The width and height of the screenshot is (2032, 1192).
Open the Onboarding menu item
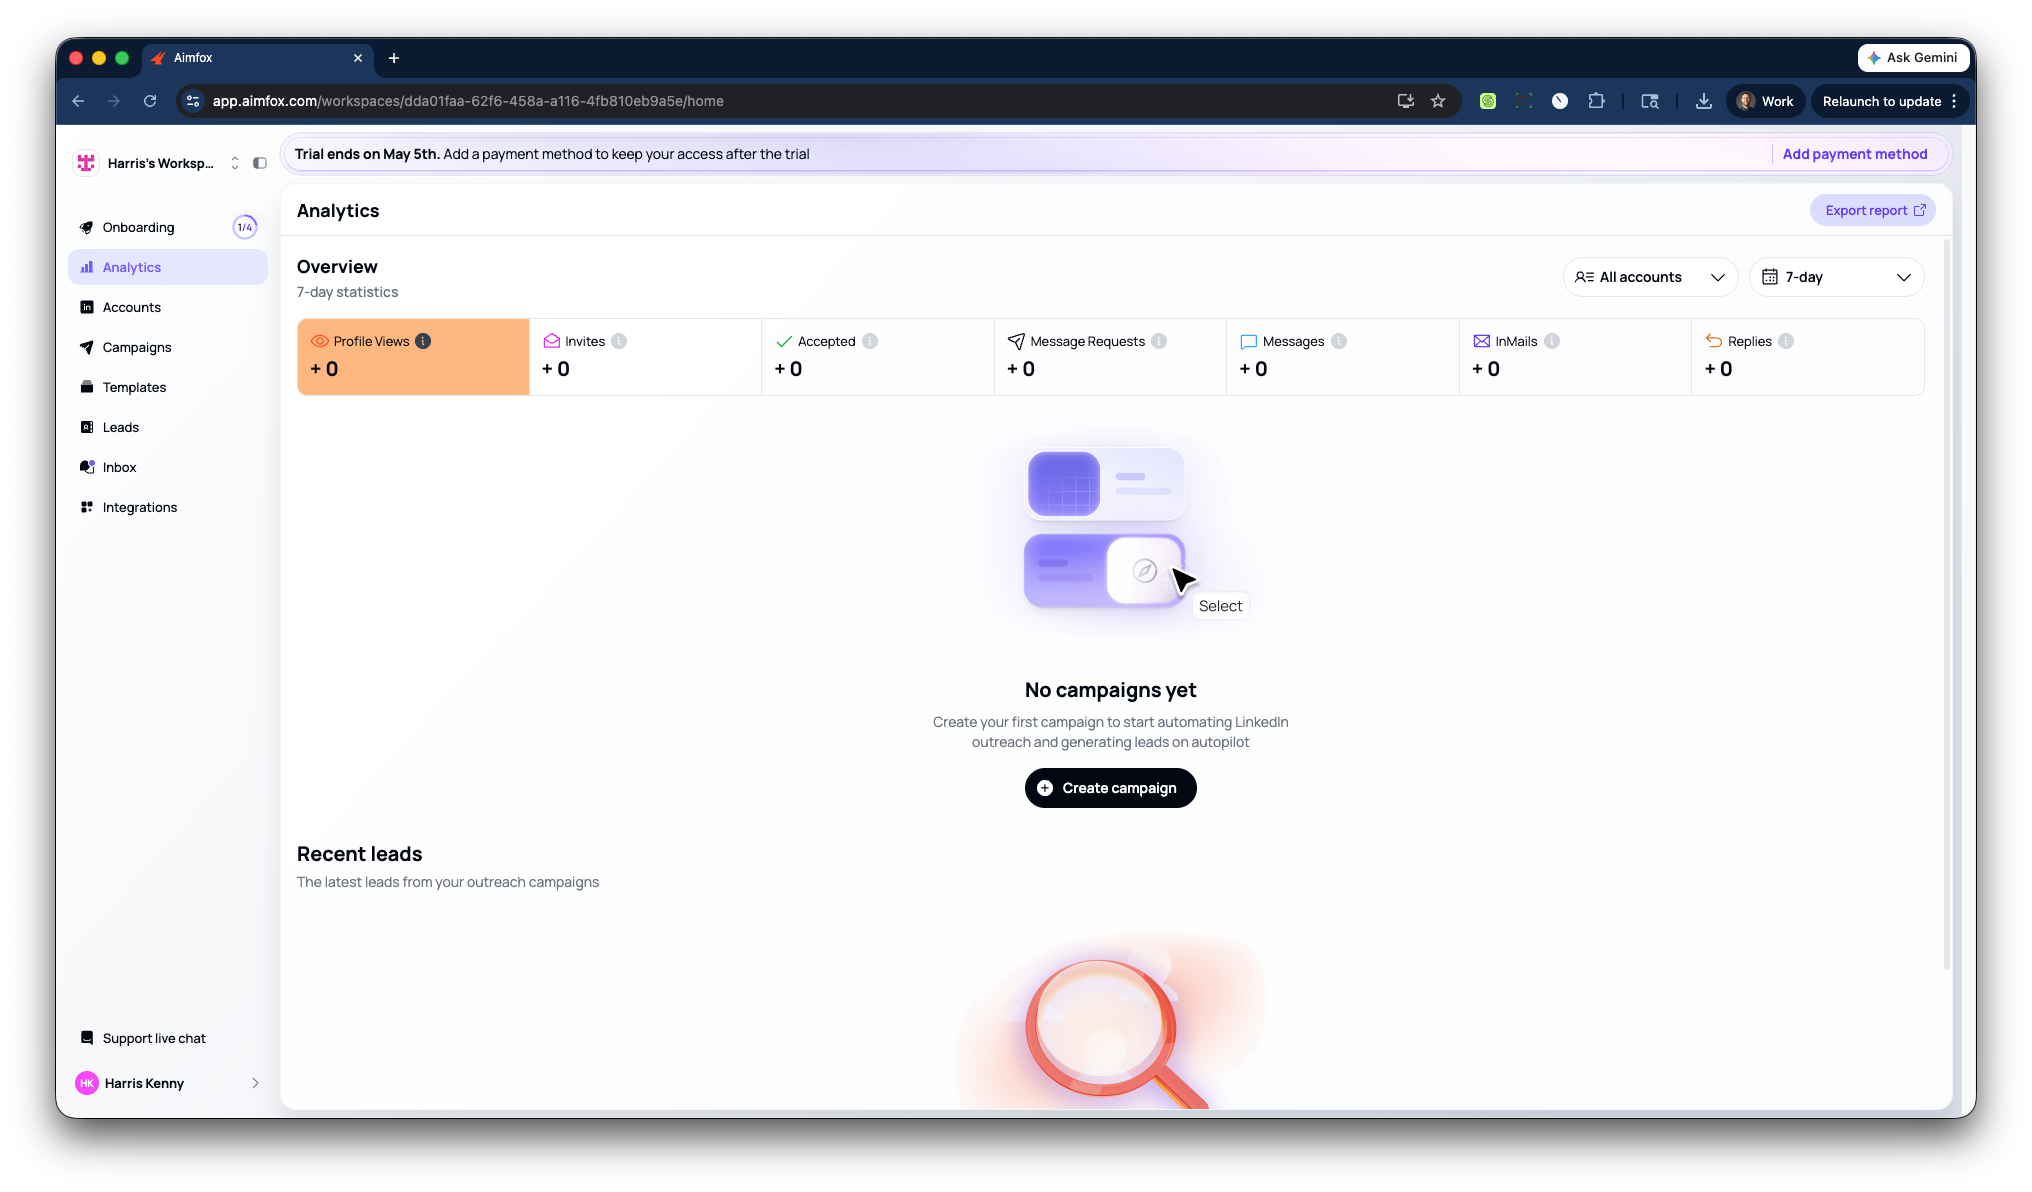[x=141, y=227]
